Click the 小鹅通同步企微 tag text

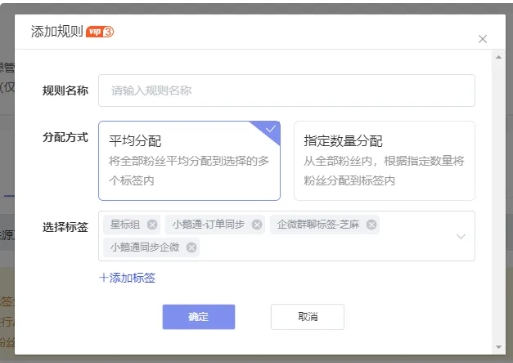[145, 247]
